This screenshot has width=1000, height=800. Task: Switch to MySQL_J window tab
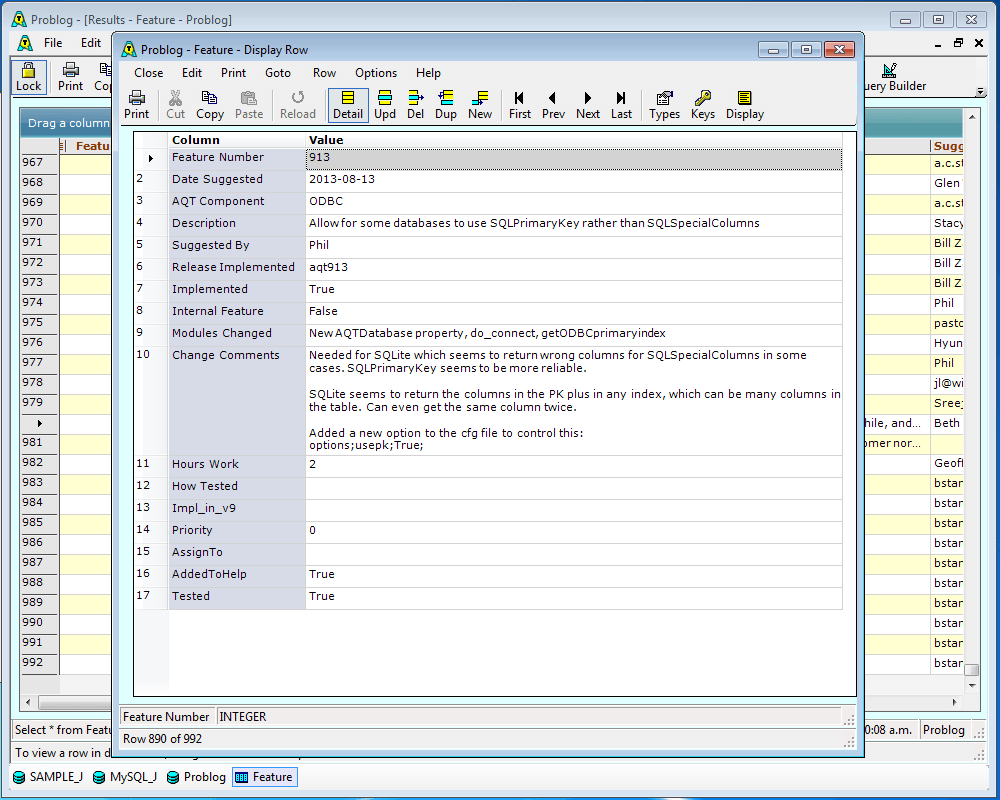126,777
